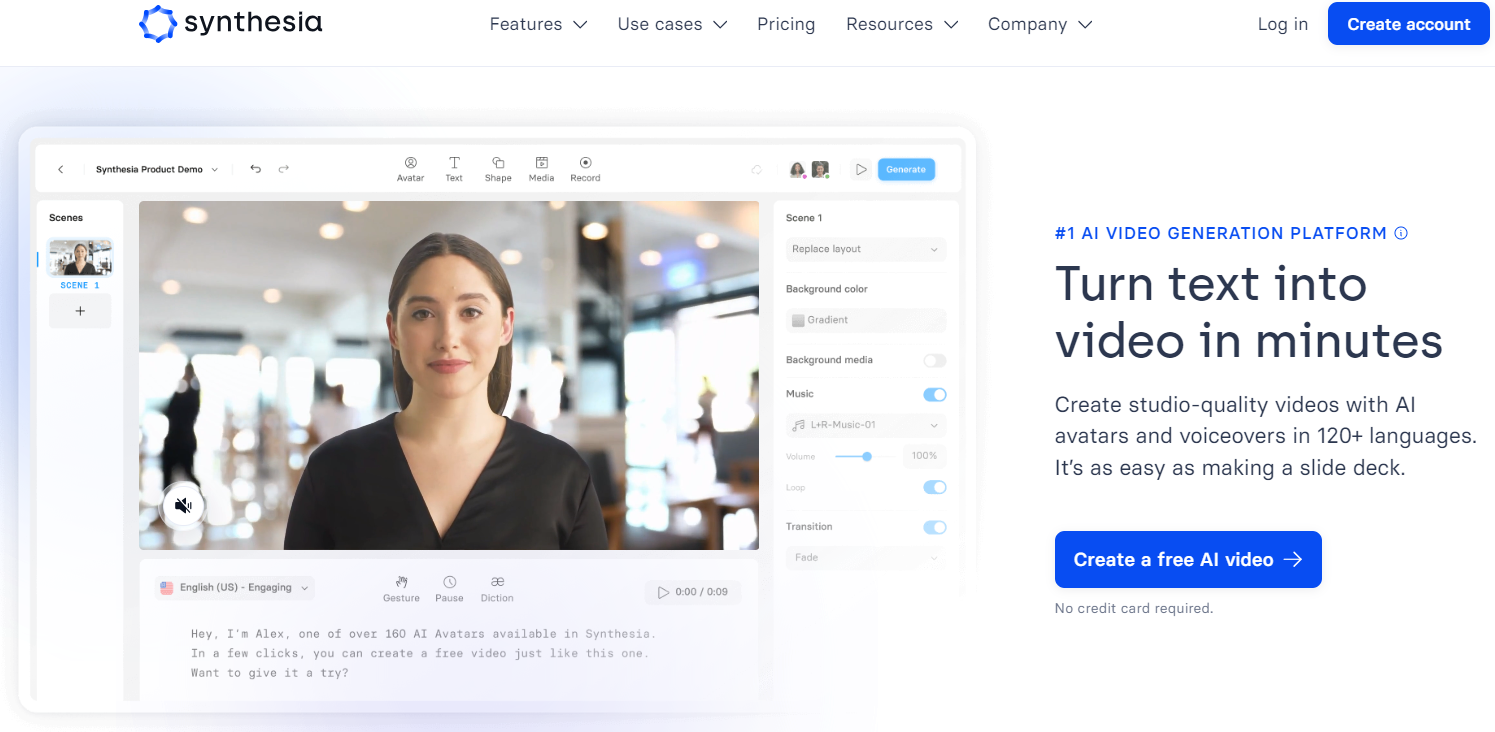Disable the Loop switch

935,487
